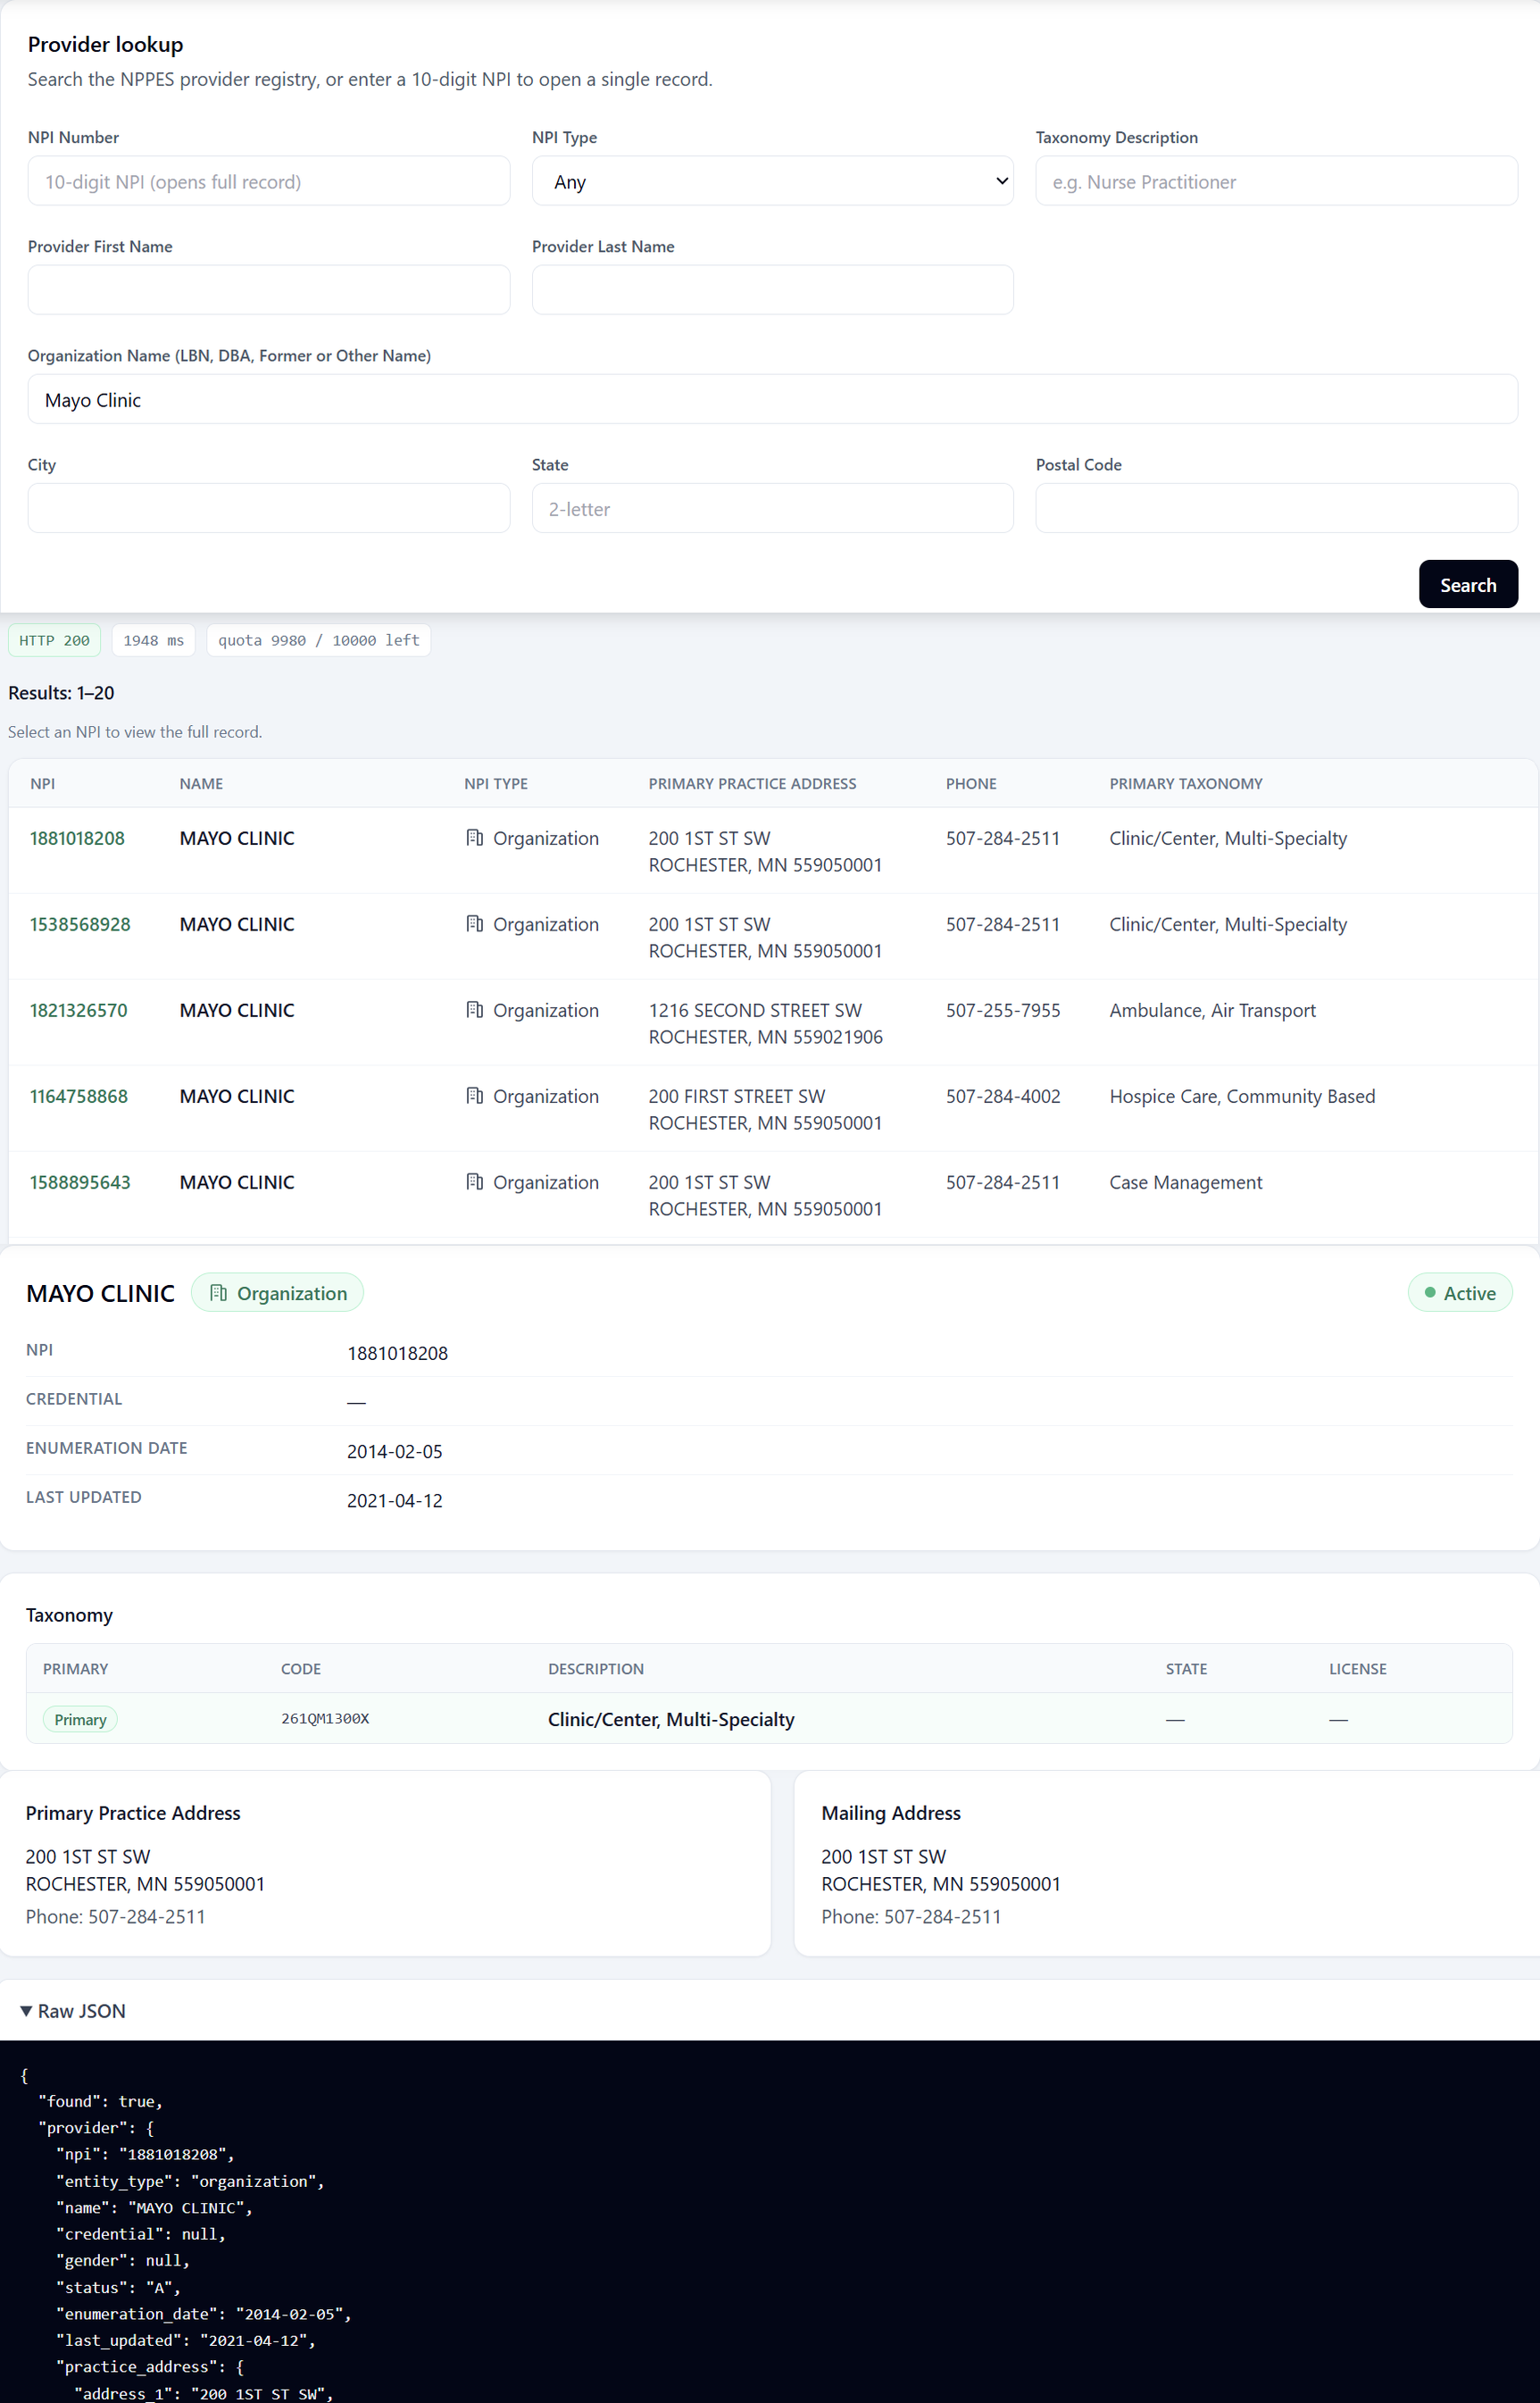The width and height of the screenshot is (1540, 2403).
Task: Click the Primary taxonomy badge
Action: click(x=80, y=1719)
